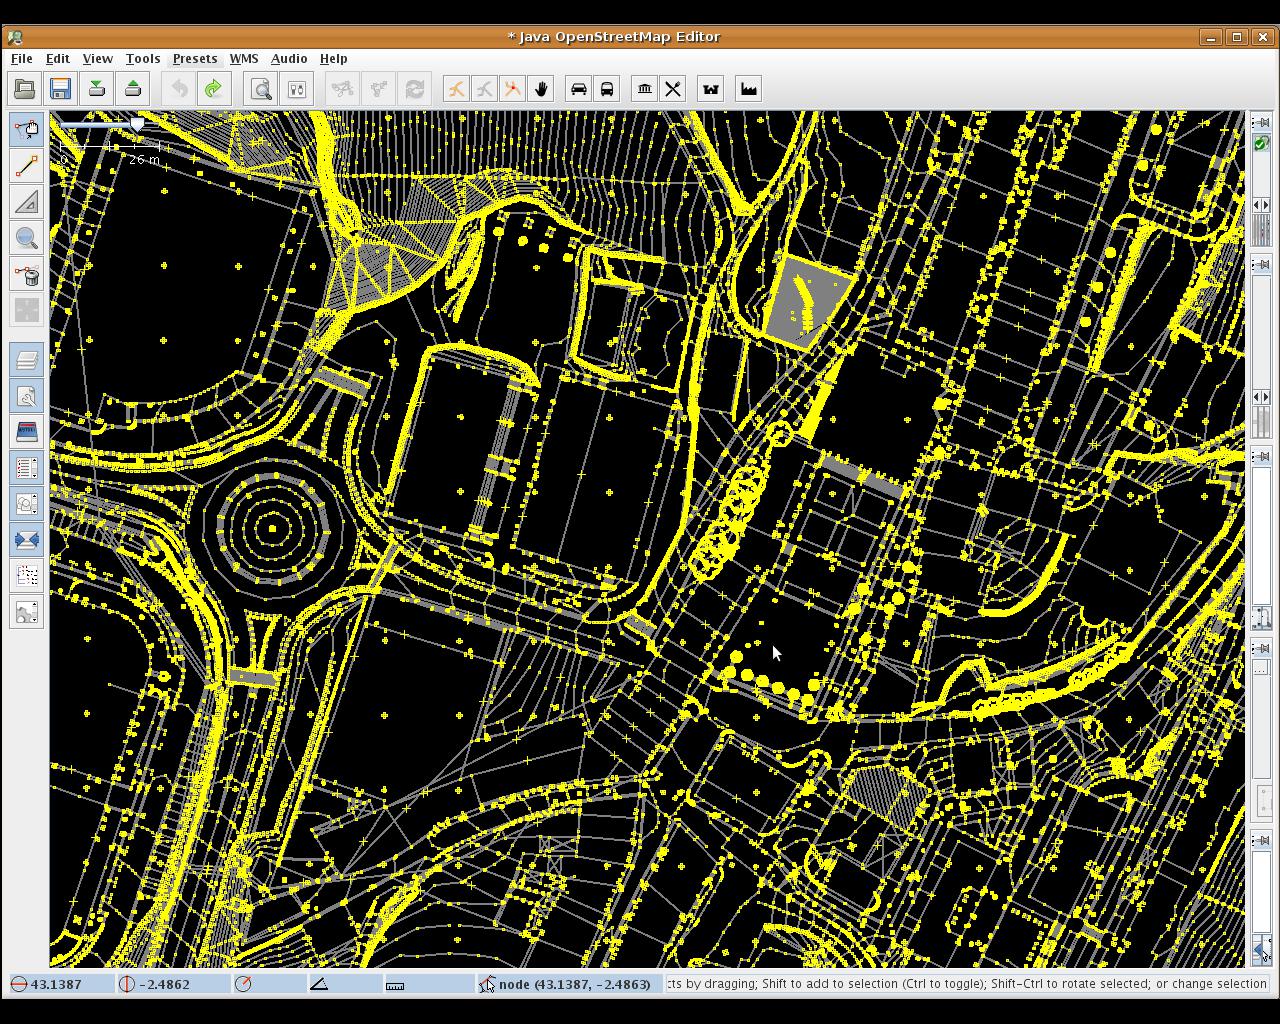Image resolution: width=1280 pixels, height=1024 pixels.
Task: Activate the Delete mode trash tool
Action: pyautogui.click(x=27, y=273)
